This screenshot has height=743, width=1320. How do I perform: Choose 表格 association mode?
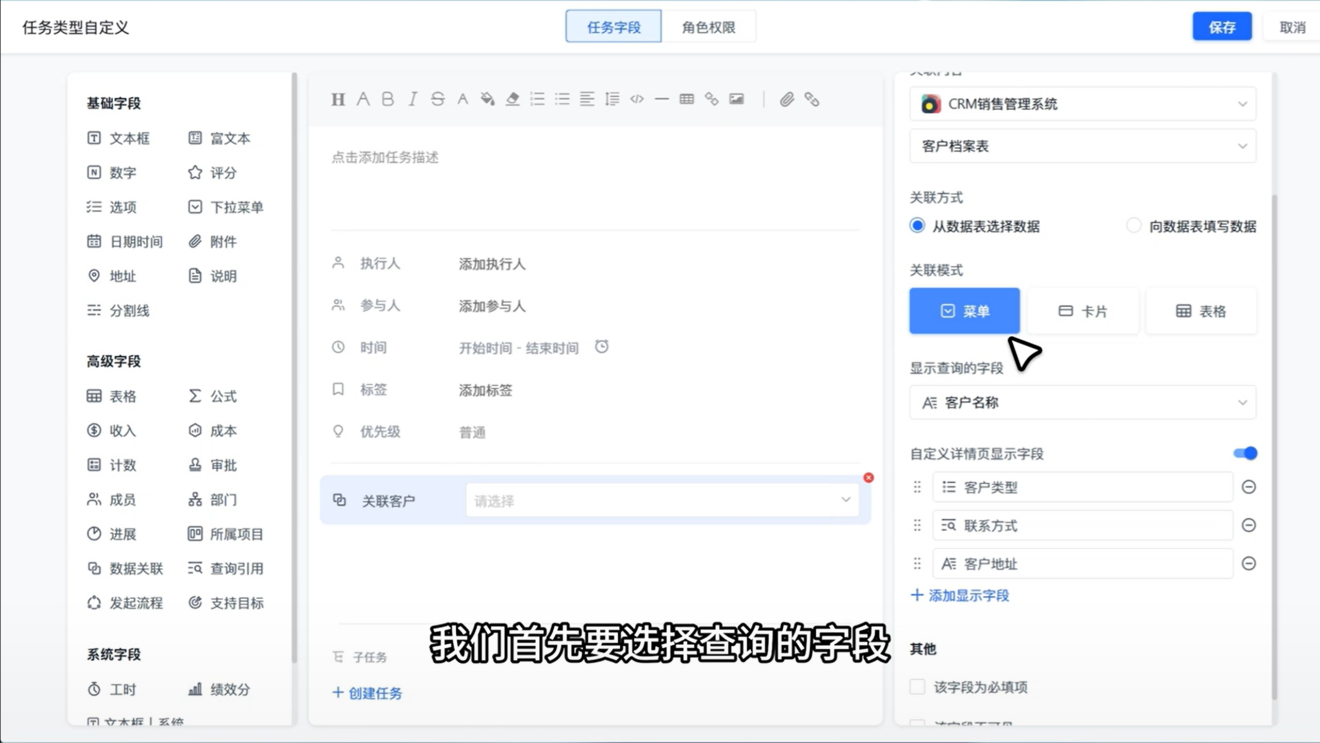[1201, 311]
